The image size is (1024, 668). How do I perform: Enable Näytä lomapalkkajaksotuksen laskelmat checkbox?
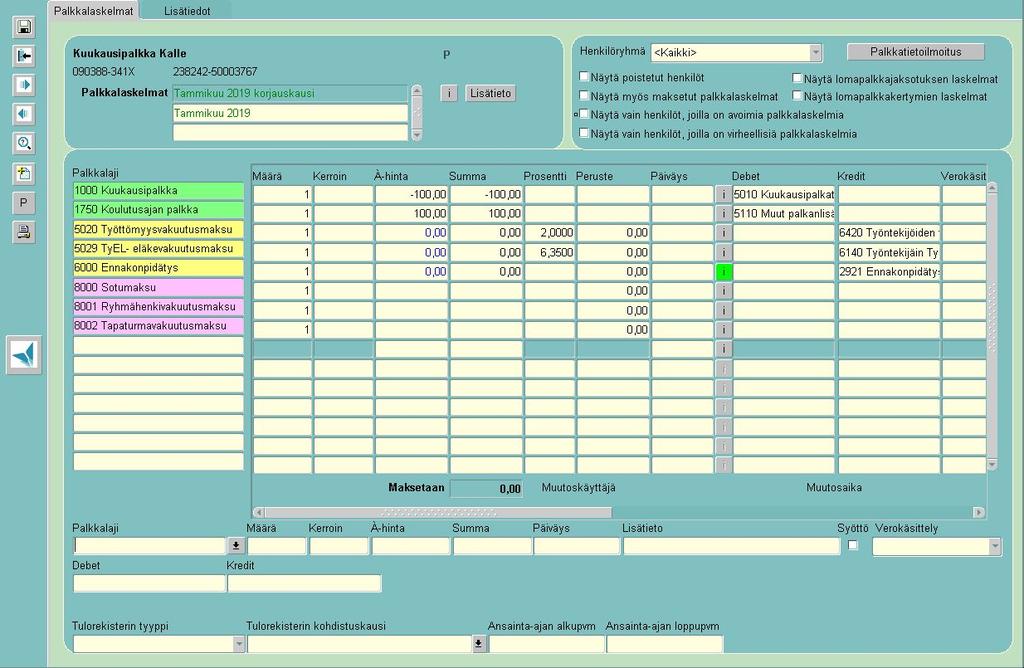797,78
